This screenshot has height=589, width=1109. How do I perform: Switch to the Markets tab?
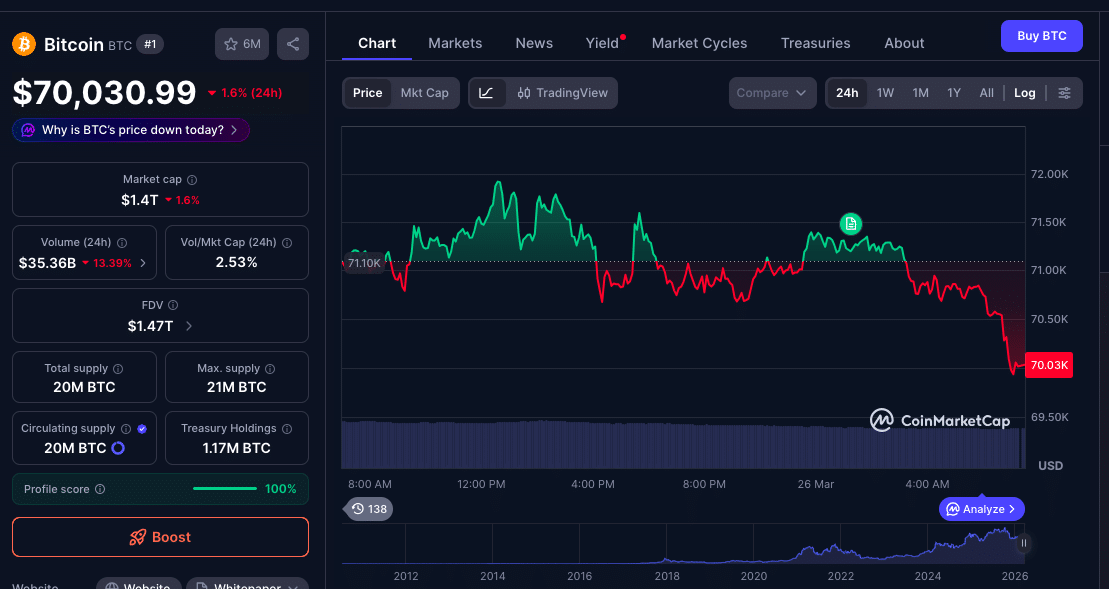click(455, 43)
